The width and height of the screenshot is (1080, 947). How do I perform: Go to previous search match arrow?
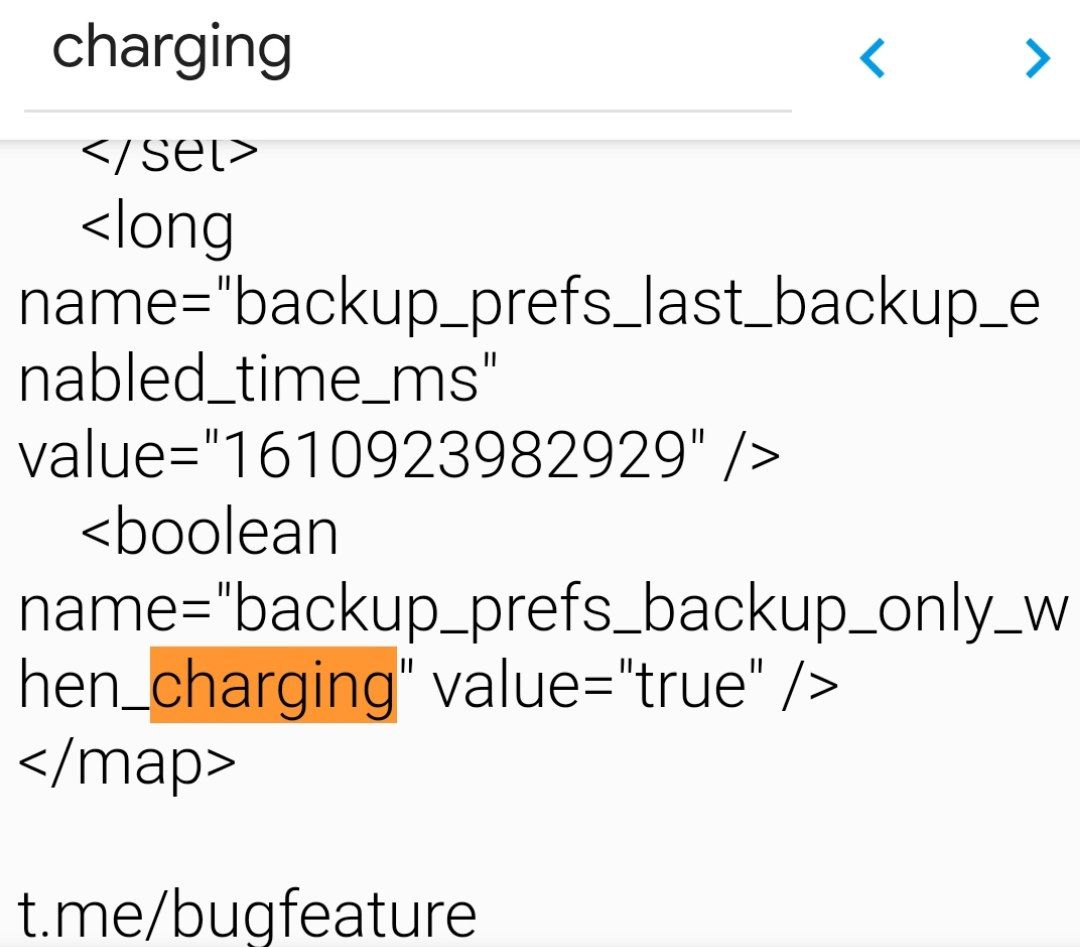pyautogui.click(x=872, y=59)
